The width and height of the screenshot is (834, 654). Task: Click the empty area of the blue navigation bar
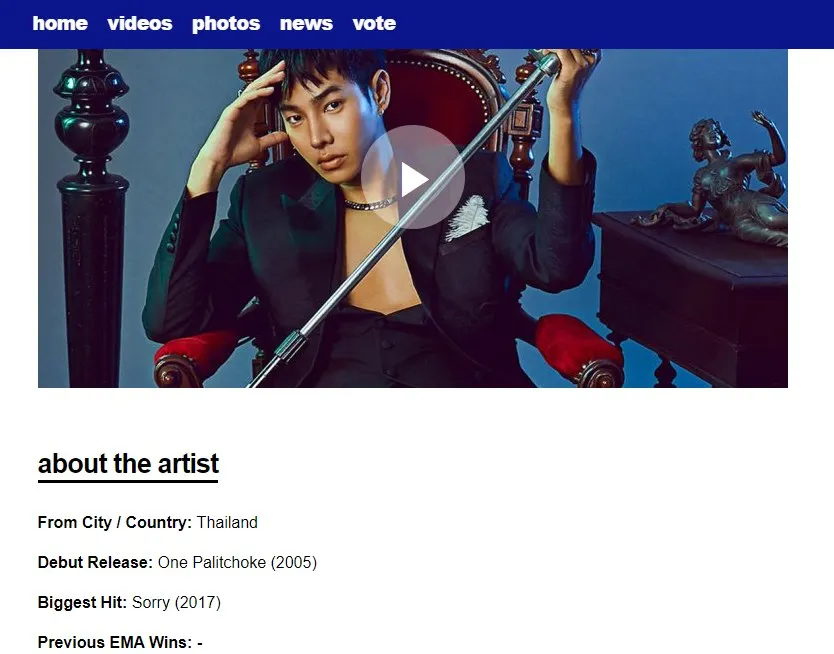click(612, 23)
